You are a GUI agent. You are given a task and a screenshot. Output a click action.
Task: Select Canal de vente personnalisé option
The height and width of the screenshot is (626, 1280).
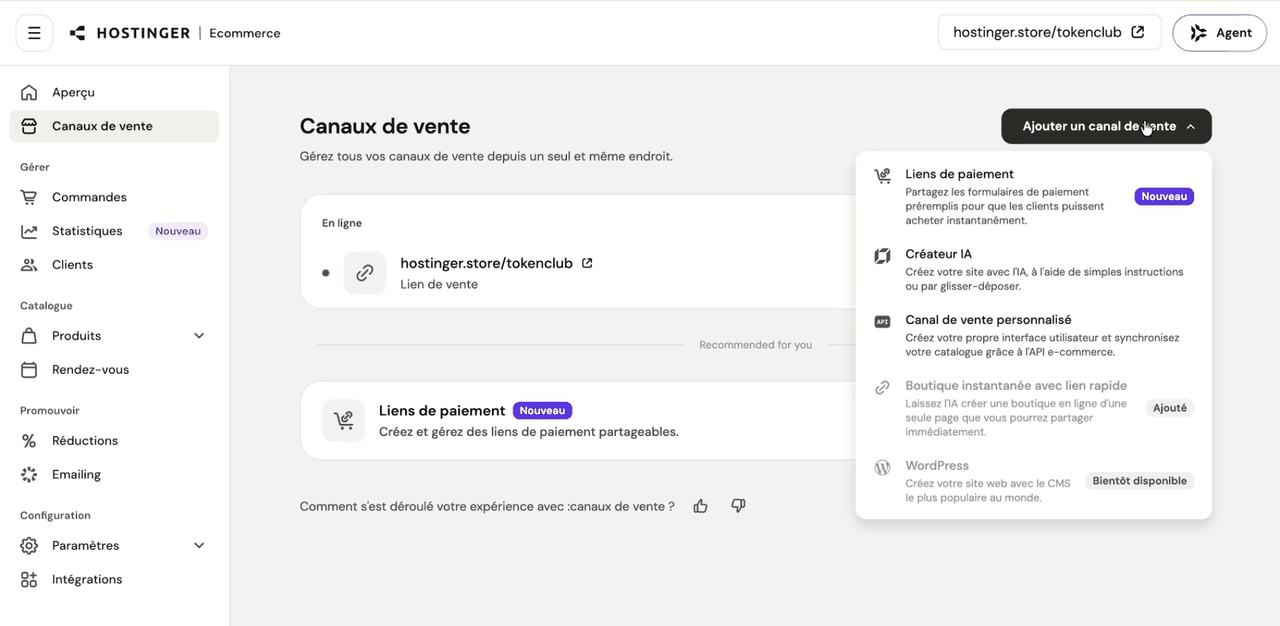pyautogui.click(x=1033, y=336)
